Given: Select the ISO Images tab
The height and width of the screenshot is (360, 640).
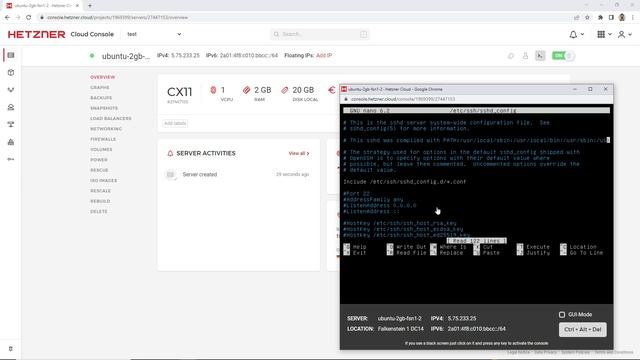Looking at the screenshot, I should pyautogui.click(x=104, y=180).
